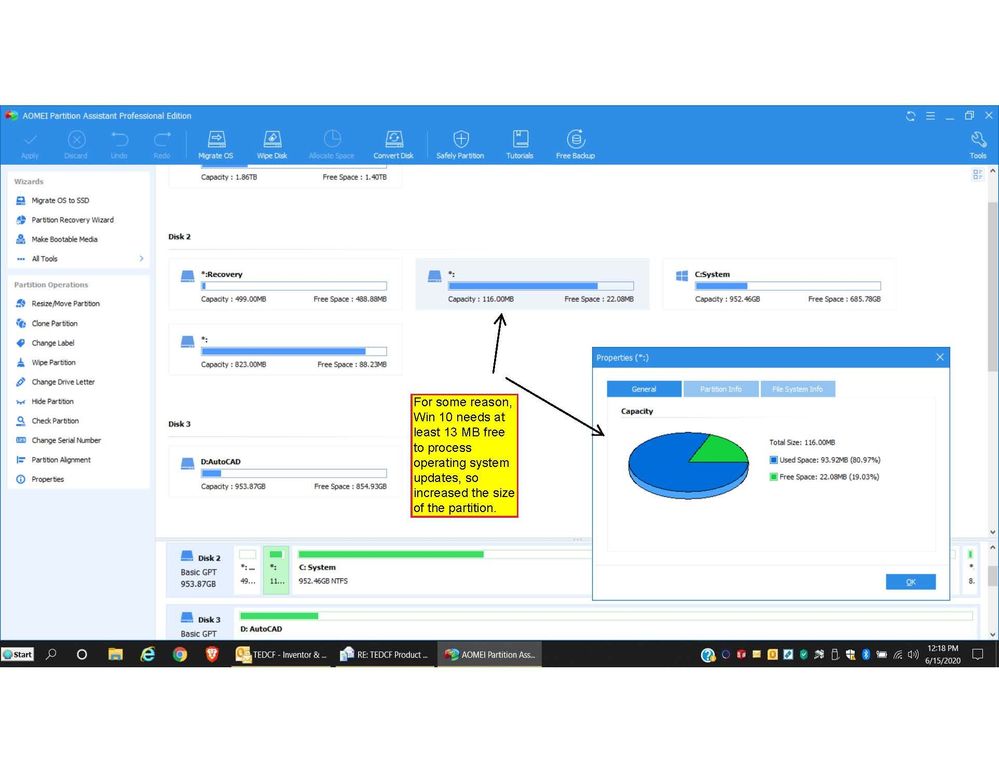Open Partition Recovery Wizard
This screenshot has width=999, height=772.
click(x=73, y=220)
